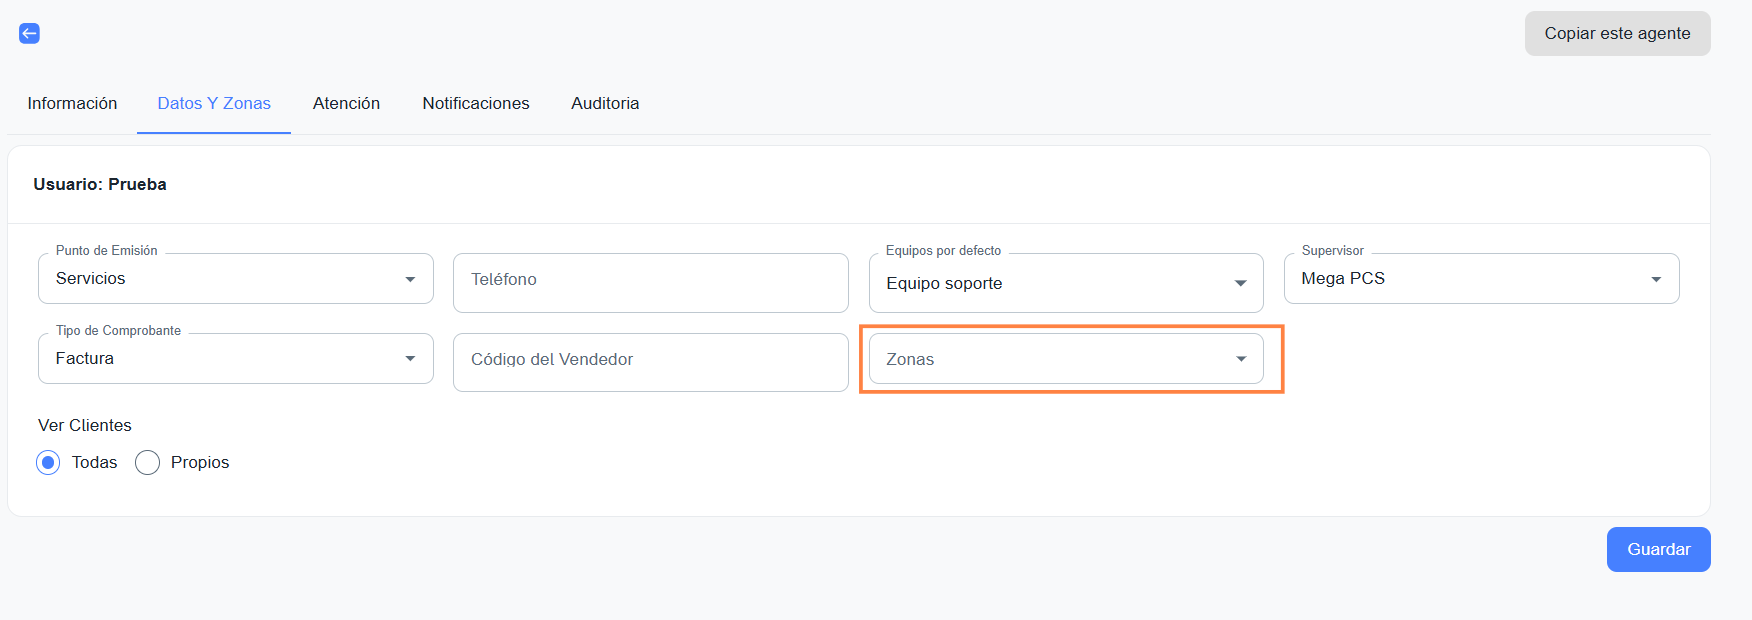This screenshot has height=620, width=1752.
Task: Select the Propios radio button
Action: 148,462
